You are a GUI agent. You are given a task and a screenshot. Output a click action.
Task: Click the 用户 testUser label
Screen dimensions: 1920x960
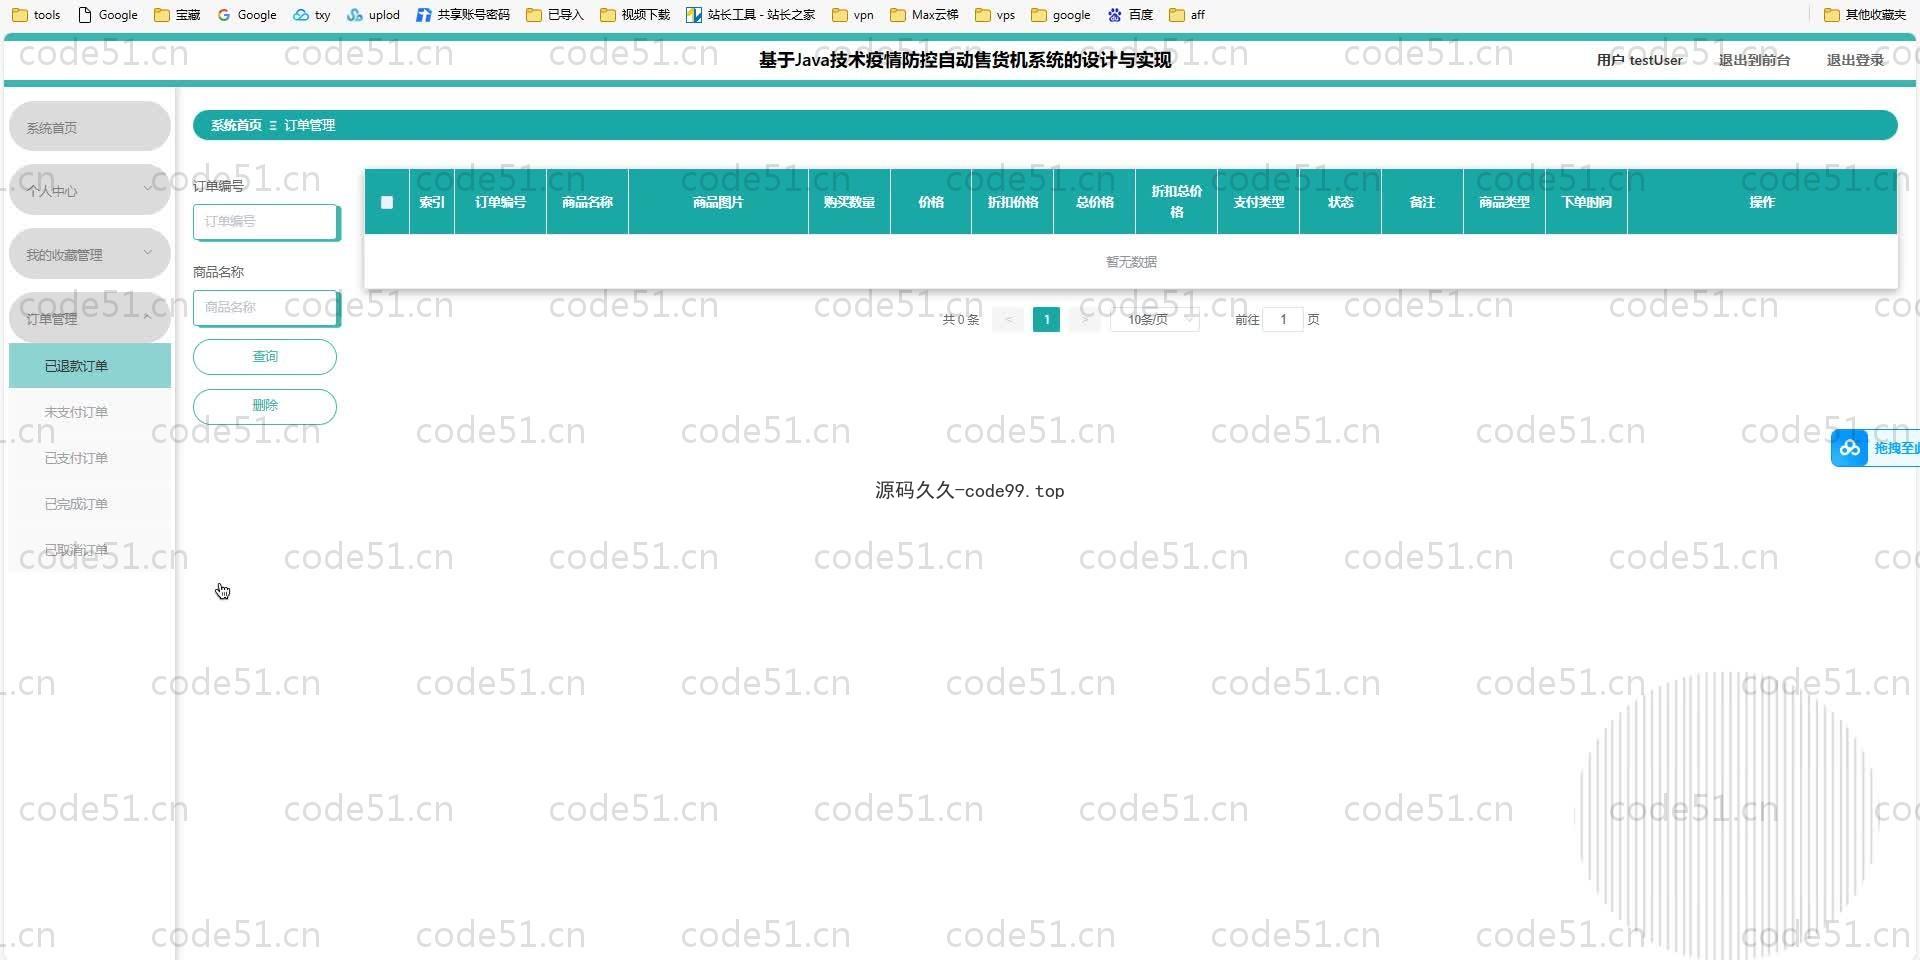tap(1639, 60)
